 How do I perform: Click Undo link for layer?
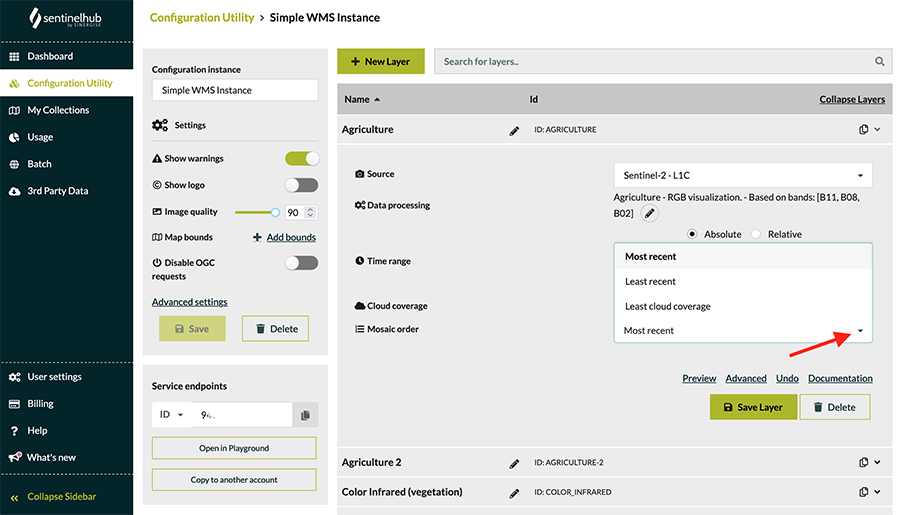tap(787, 378)
